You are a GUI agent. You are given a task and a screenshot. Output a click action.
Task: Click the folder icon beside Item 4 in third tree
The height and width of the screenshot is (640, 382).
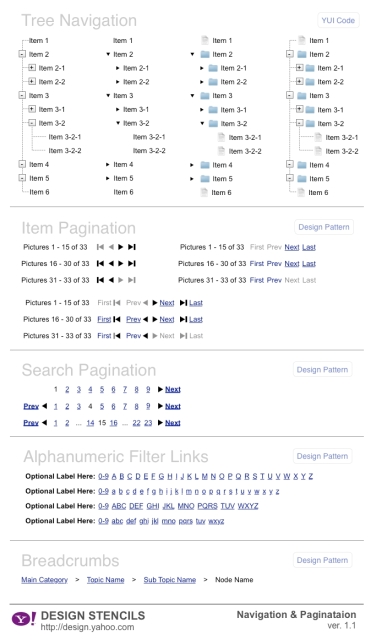click(x=205, y=165)
